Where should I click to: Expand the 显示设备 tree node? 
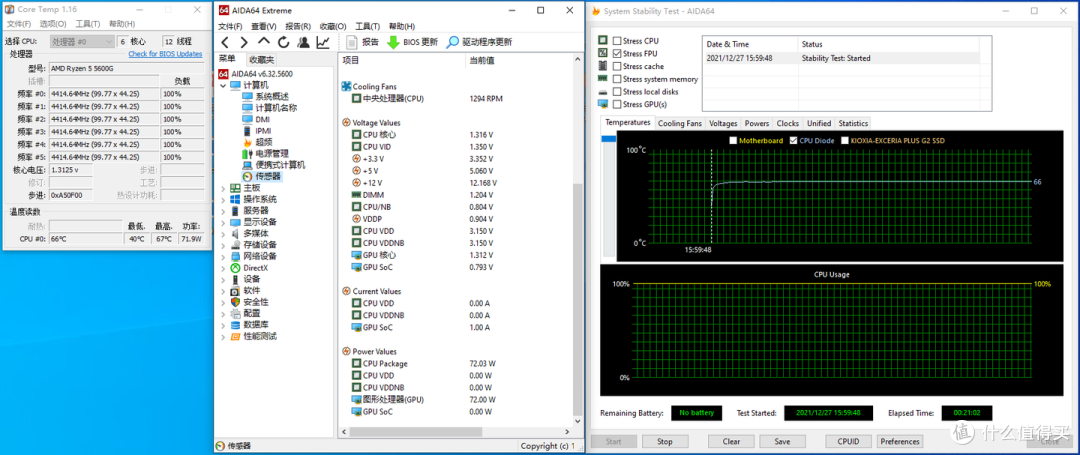click(x=222, y=222)
